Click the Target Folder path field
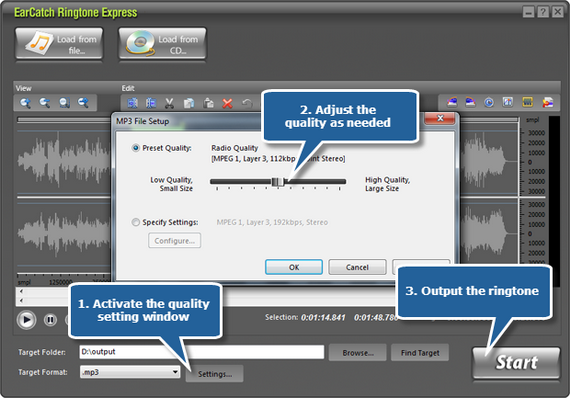570x398 pixels. (x=202, y=352)
